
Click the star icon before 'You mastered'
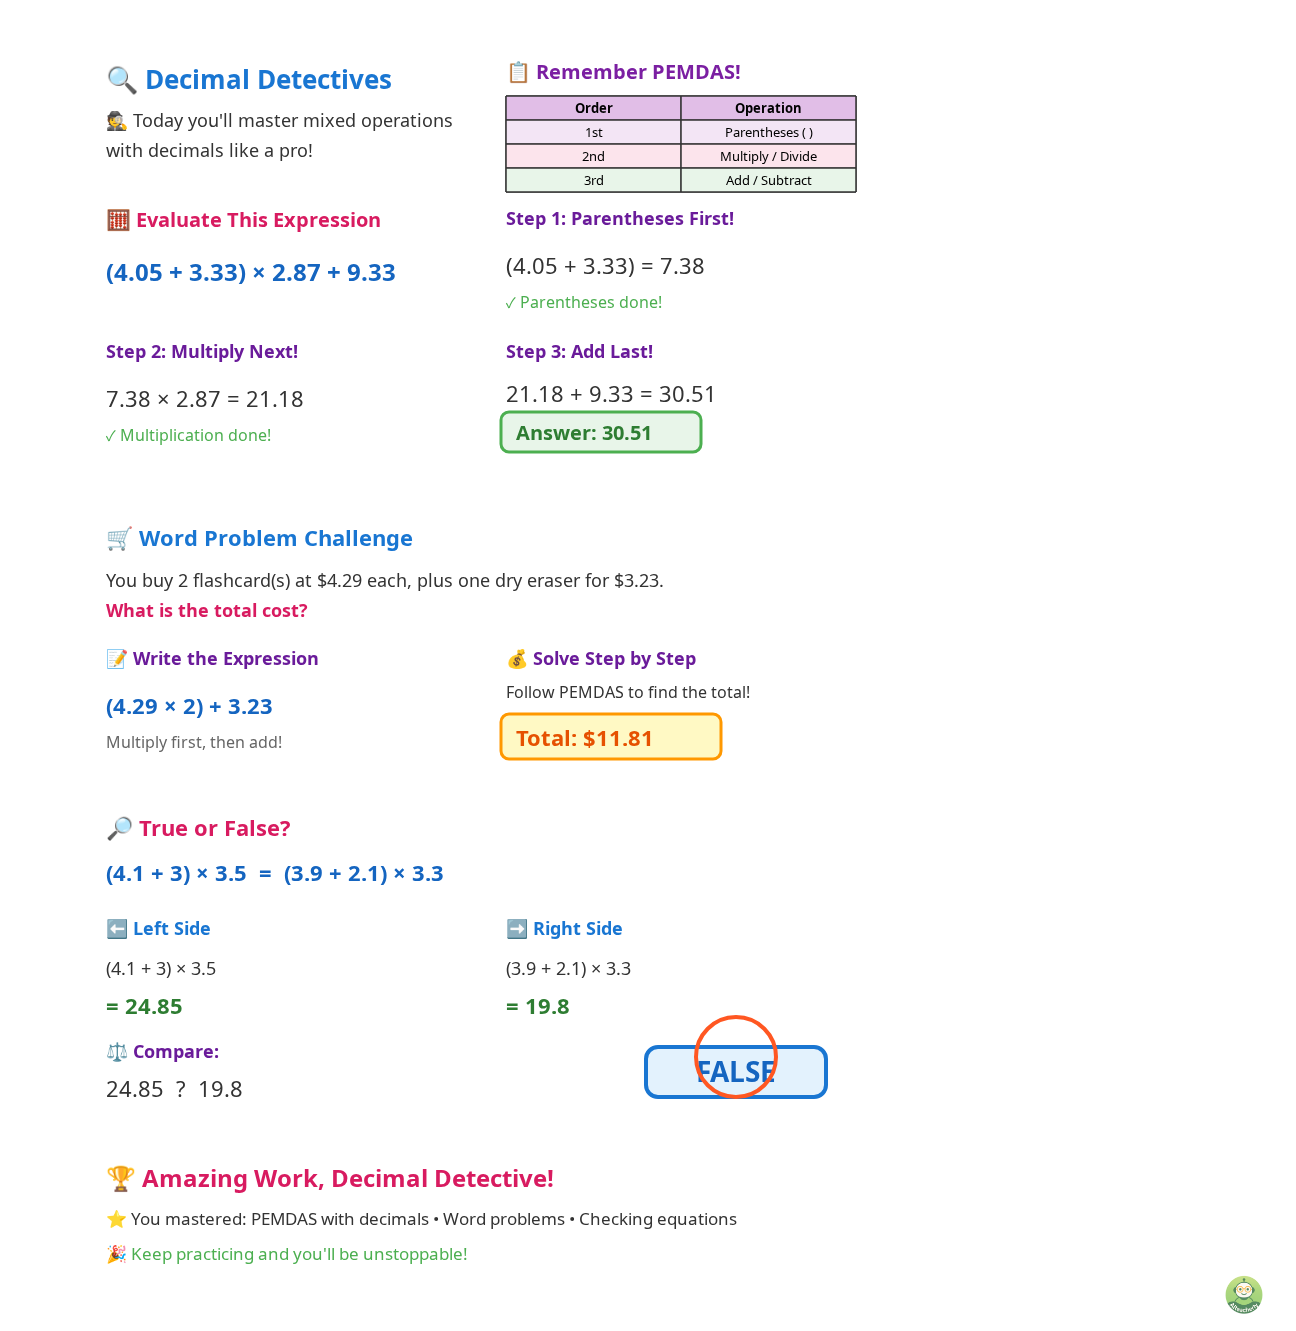116,1220
